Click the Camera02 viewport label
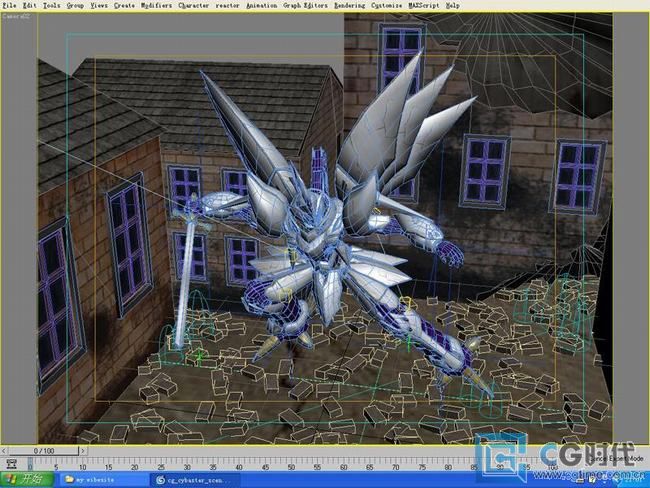The height and width of the screenshot is (488, 650). click(x=16, y=17)
